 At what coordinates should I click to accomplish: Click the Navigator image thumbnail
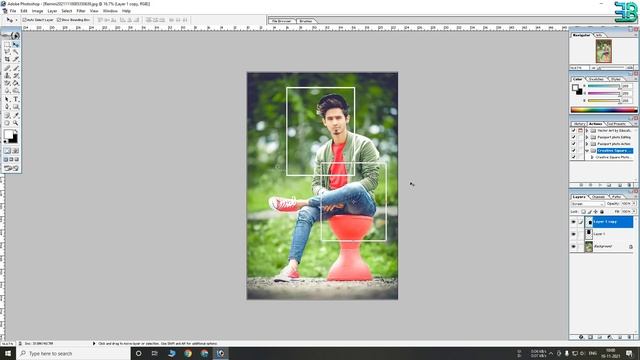[604, 51]
